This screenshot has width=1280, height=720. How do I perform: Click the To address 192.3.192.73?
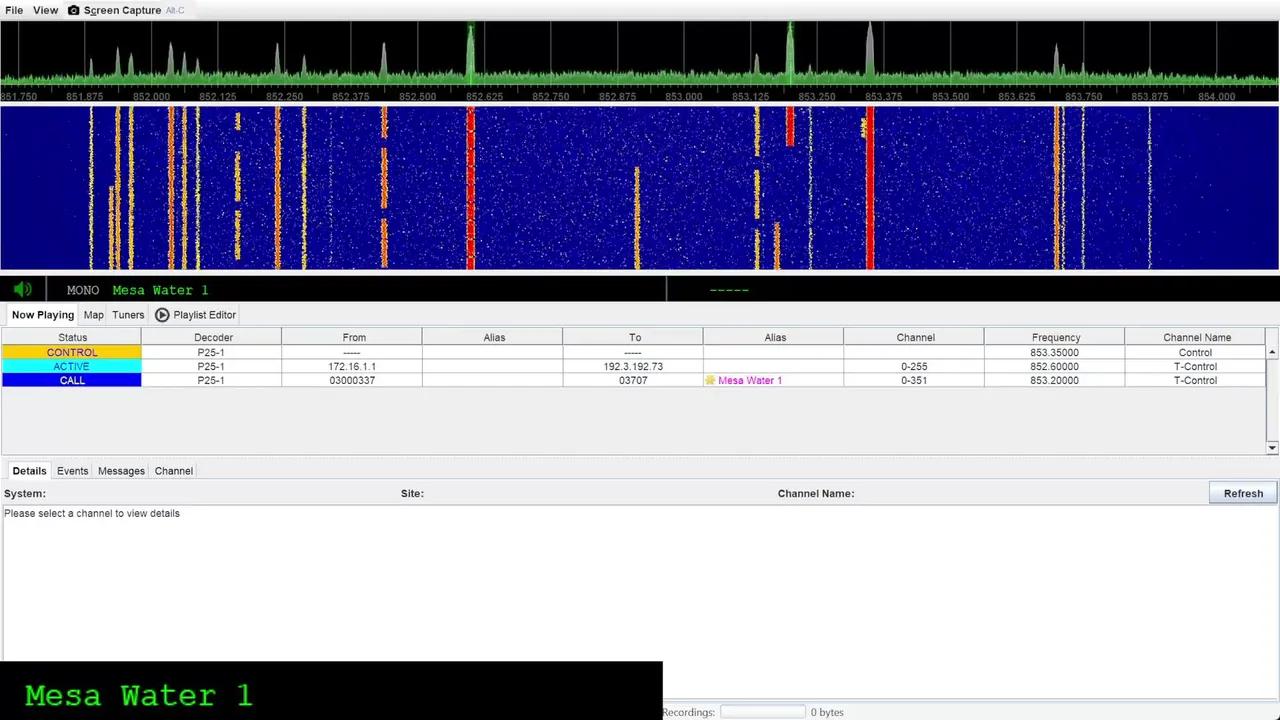633,366
